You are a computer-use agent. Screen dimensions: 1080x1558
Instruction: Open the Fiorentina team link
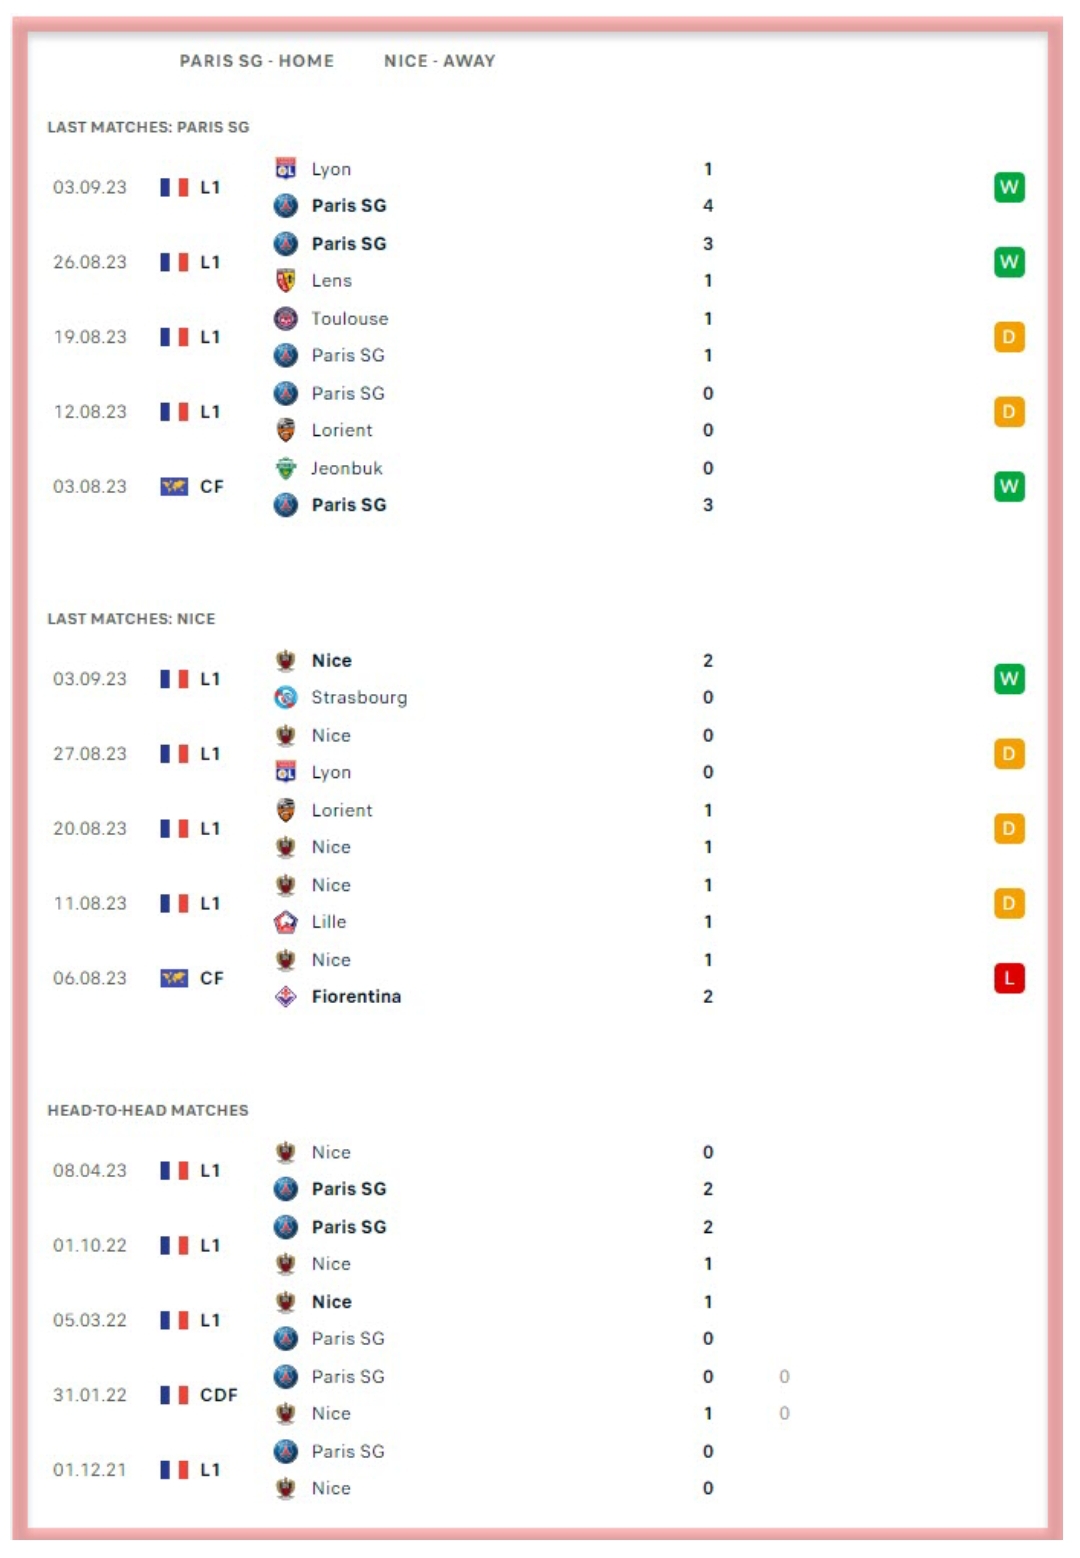356,996
